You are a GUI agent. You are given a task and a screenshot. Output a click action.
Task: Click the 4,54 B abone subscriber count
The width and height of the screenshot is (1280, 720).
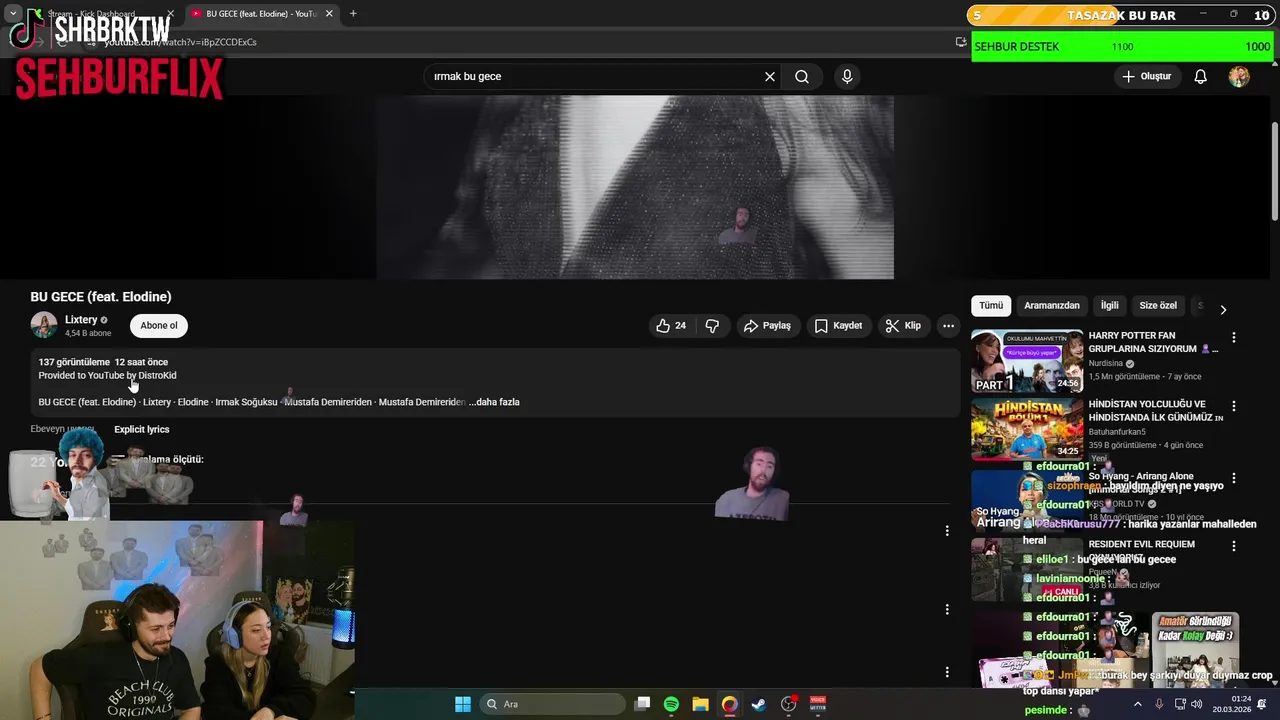pyautogui.click(x=88, y=333)
